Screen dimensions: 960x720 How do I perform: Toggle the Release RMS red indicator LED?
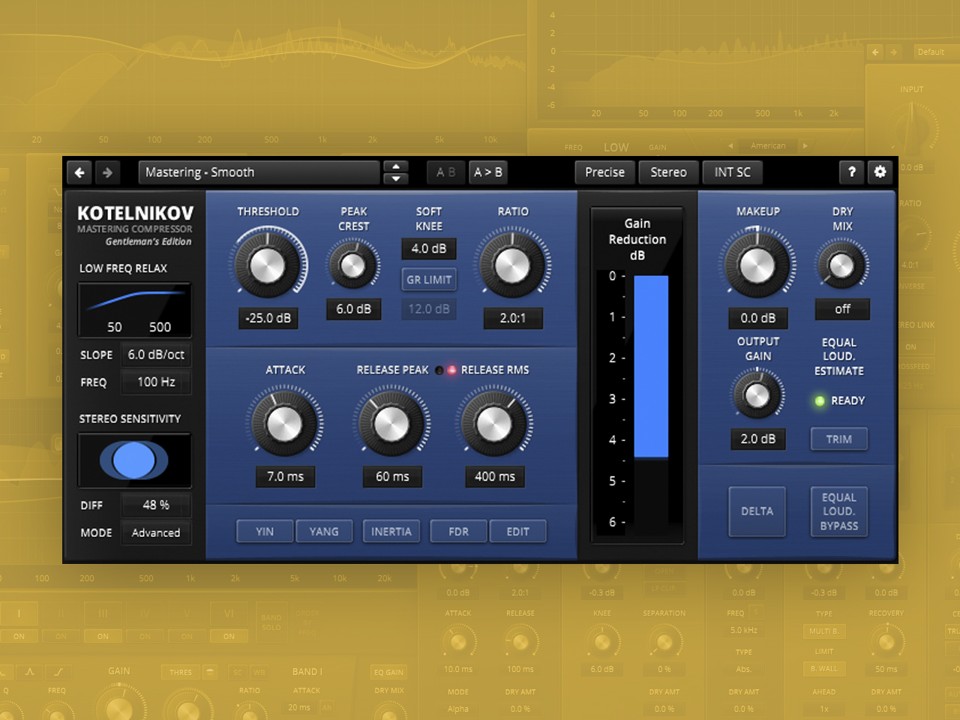click(x=452, y=370)
